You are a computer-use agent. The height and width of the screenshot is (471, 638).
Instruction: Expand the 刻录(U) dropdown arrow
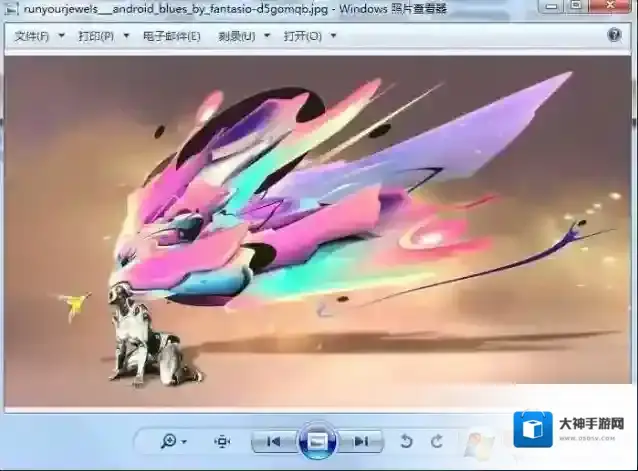click(267, 36)
